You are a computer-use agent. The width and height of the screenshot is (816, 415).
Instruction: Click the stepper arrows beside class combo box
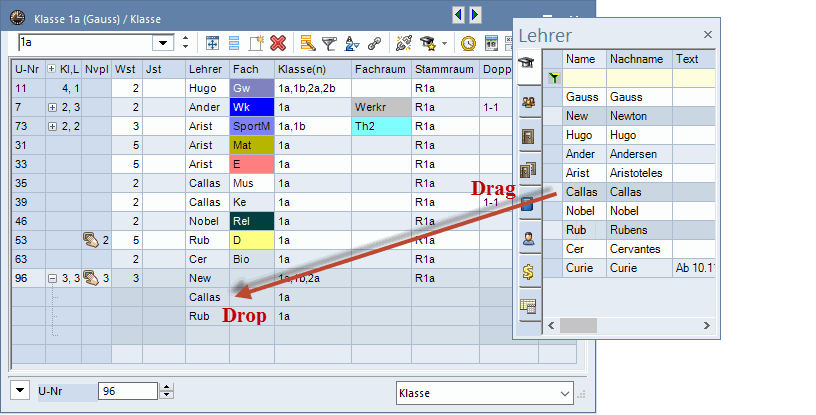coord(185,43)
